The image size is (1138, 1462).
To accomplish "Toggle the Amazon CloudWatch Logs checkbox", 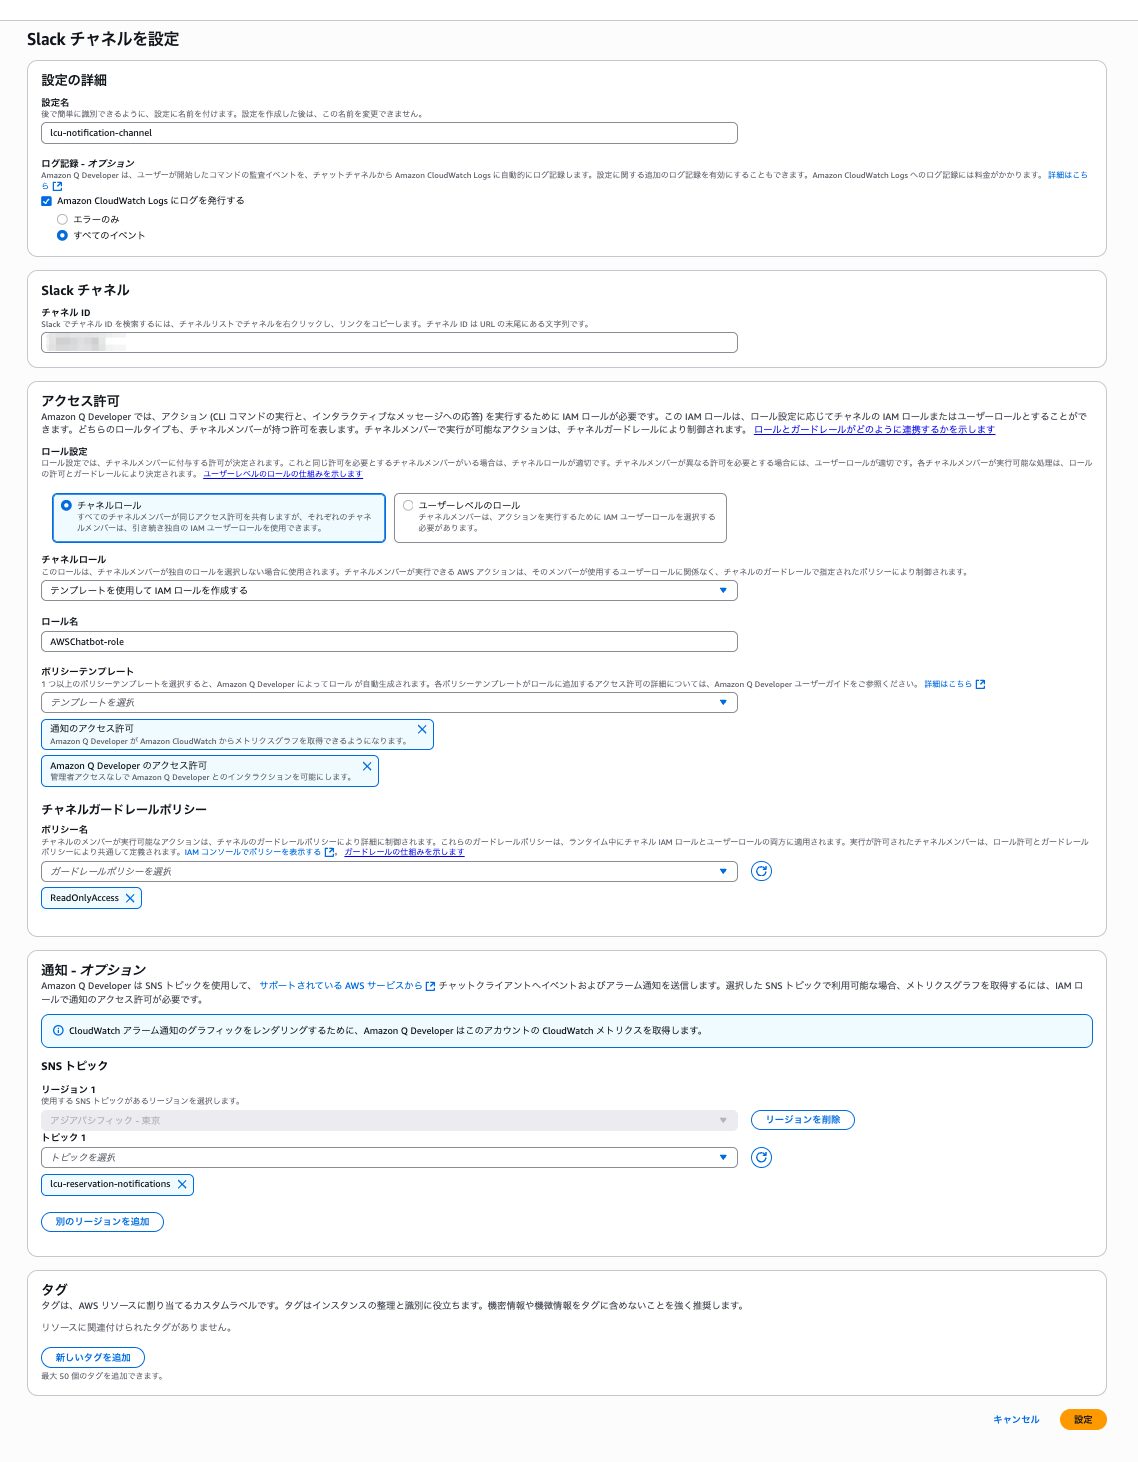I will (x=46, y=201).
